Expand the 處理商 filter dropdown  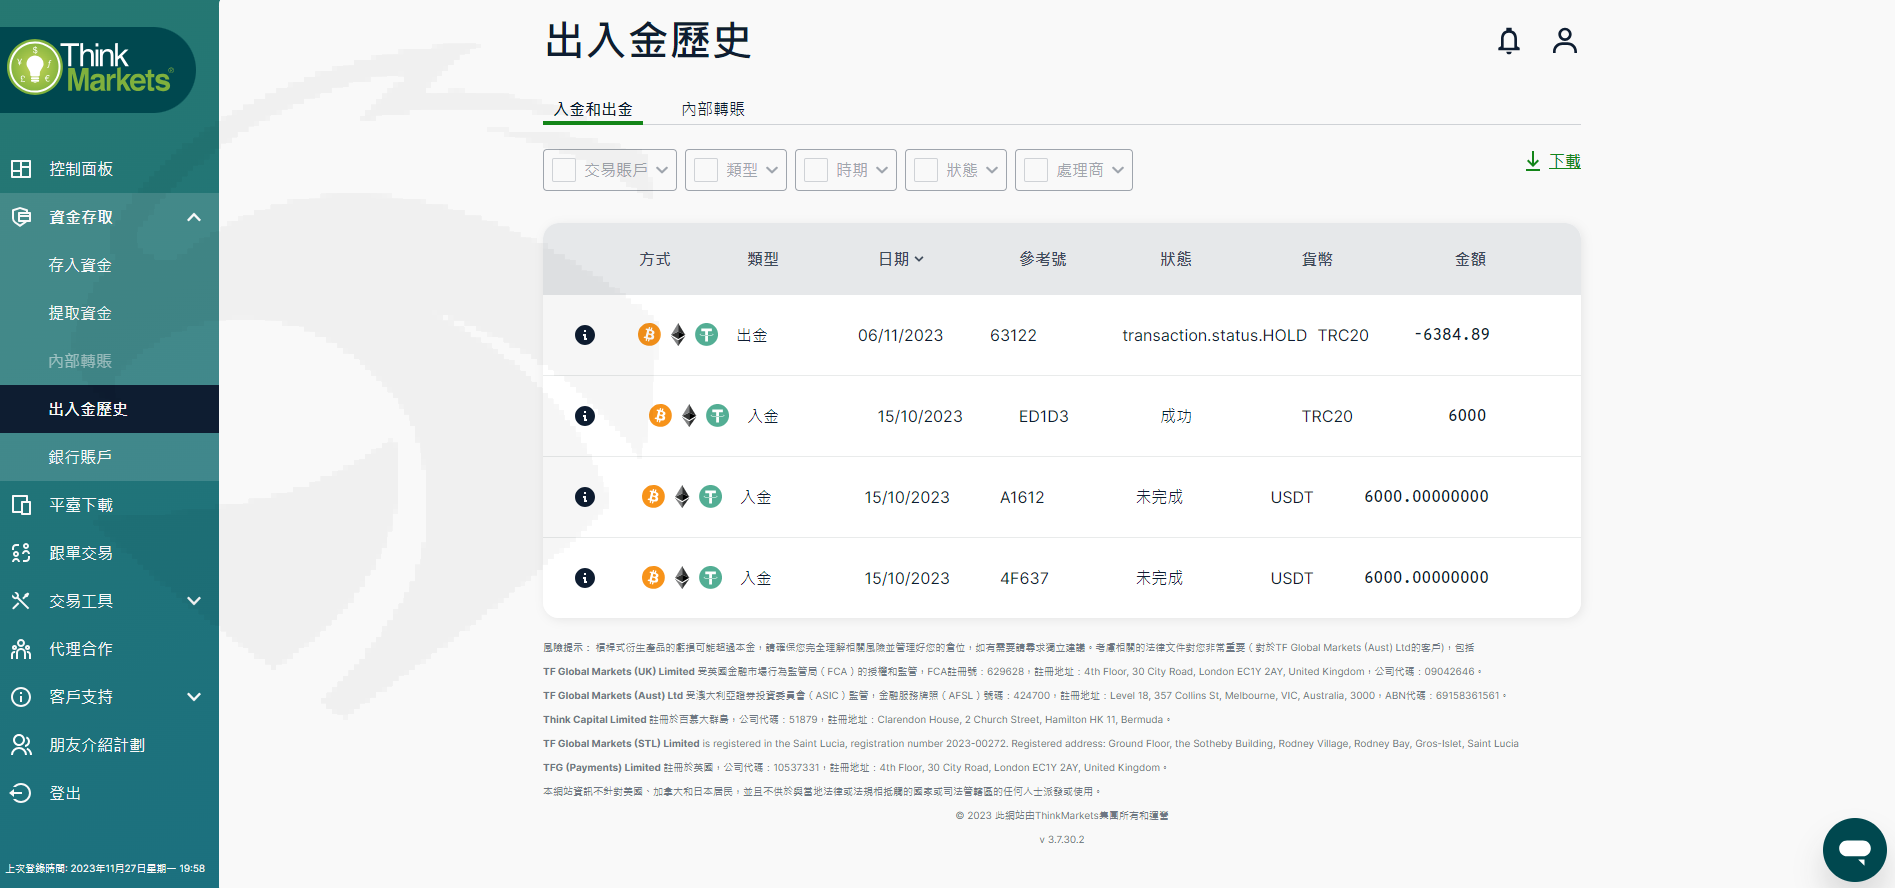point(1117,170)
